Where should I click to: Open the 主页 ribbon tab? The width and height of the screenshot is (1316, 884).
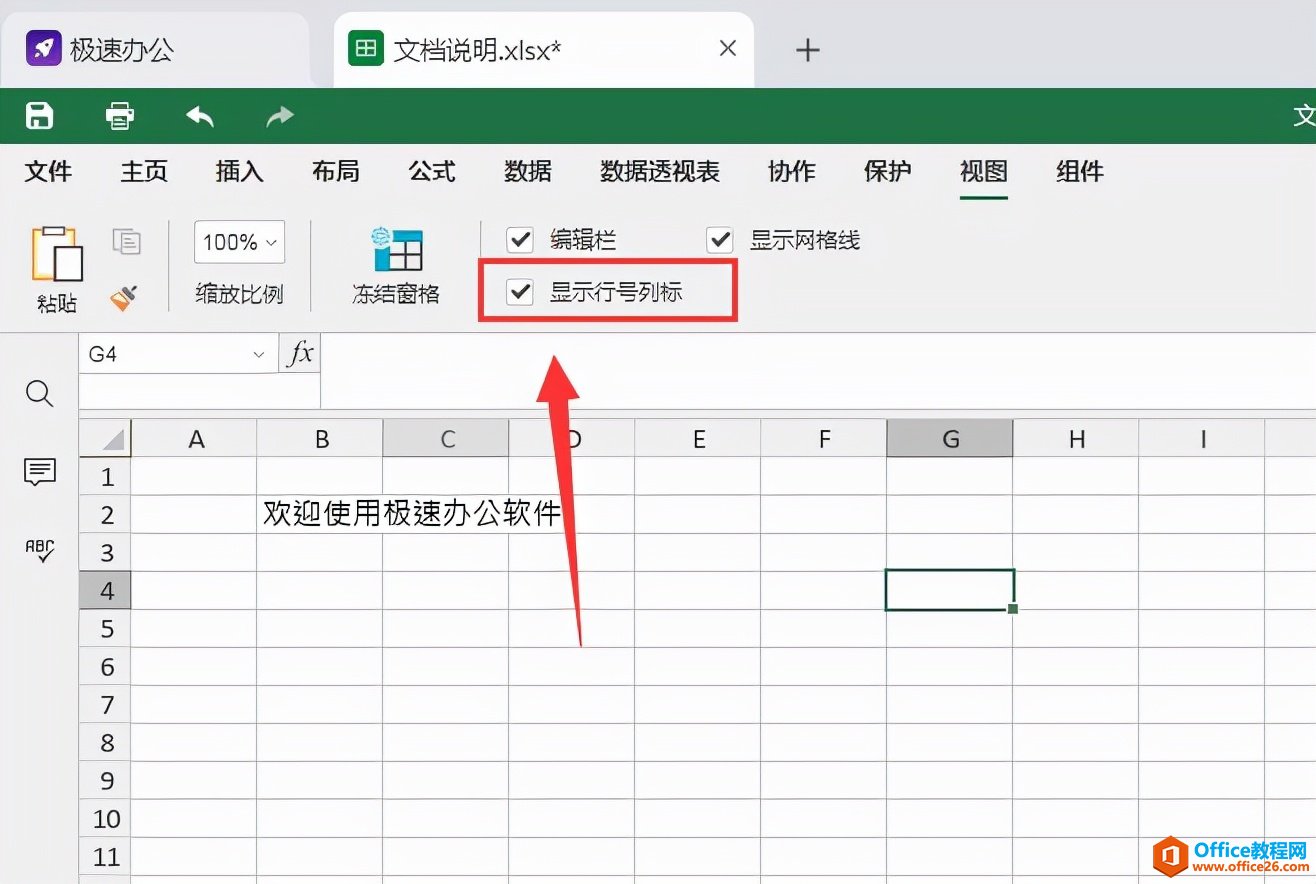pos(143,171)
